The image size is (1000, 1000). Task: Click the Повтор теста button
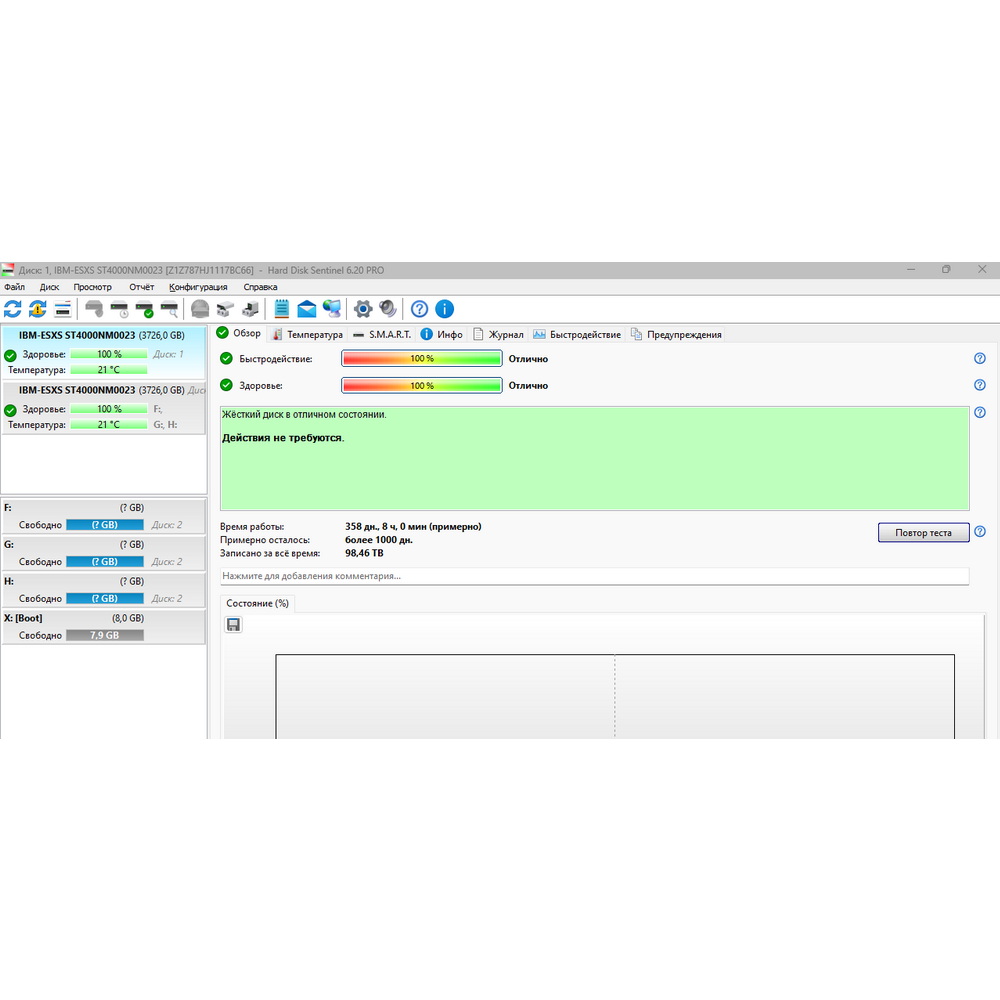pos(923,533)
